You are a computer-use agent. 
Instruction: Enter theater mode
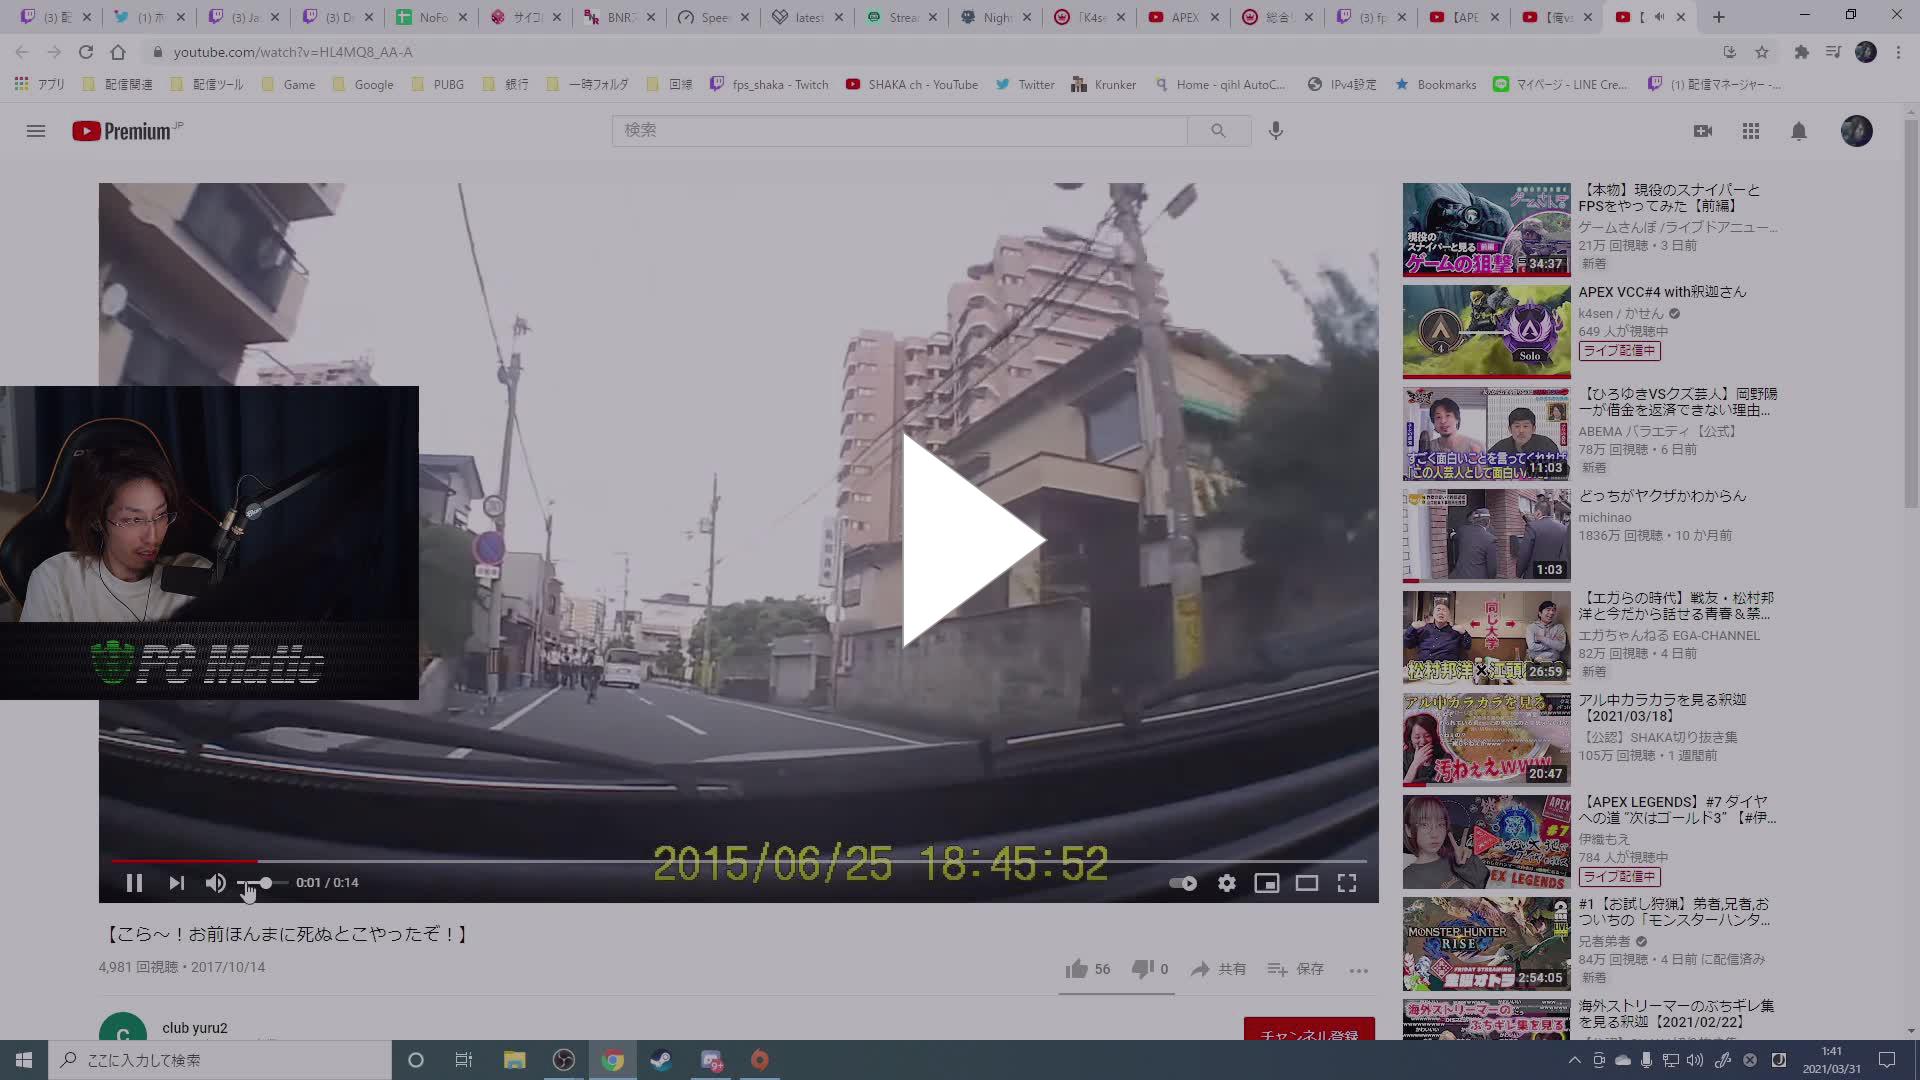pos(1306,883)
